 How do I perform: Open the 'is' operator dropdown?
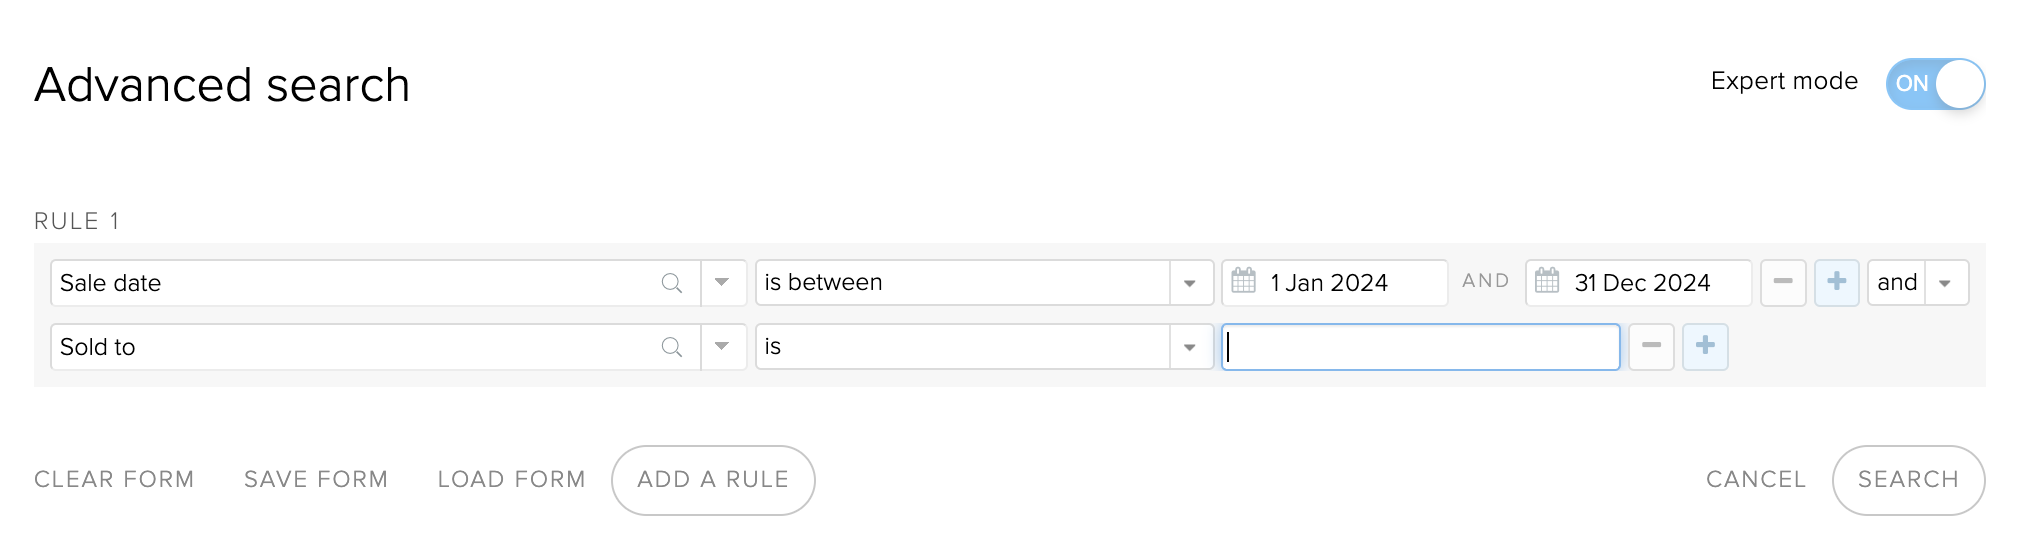coord(984,347)
